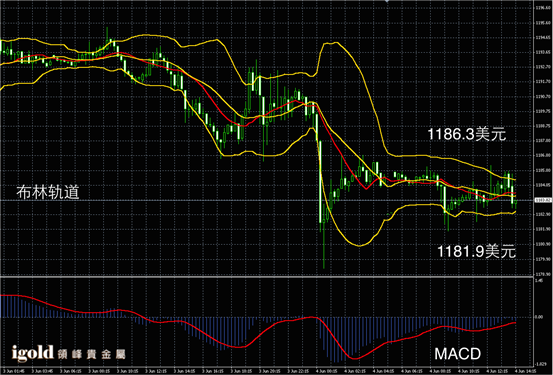Click the divider between price chart and MACD
The height and width of the screenshot is (375, 553).
(x=267, y=277)
